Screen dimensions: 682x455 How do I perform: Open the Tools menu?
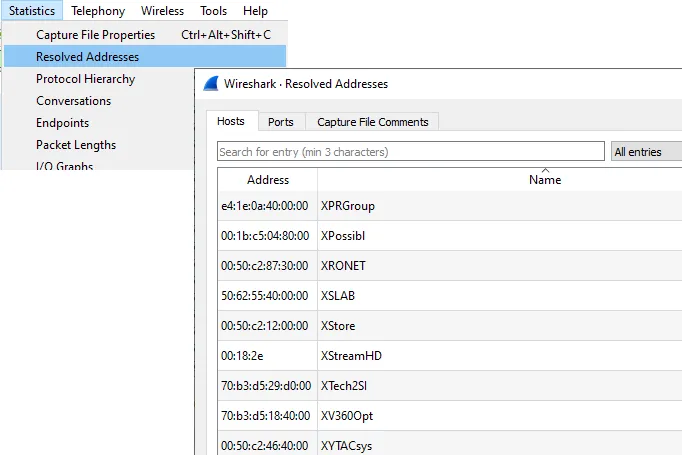[x=213, y=10]
